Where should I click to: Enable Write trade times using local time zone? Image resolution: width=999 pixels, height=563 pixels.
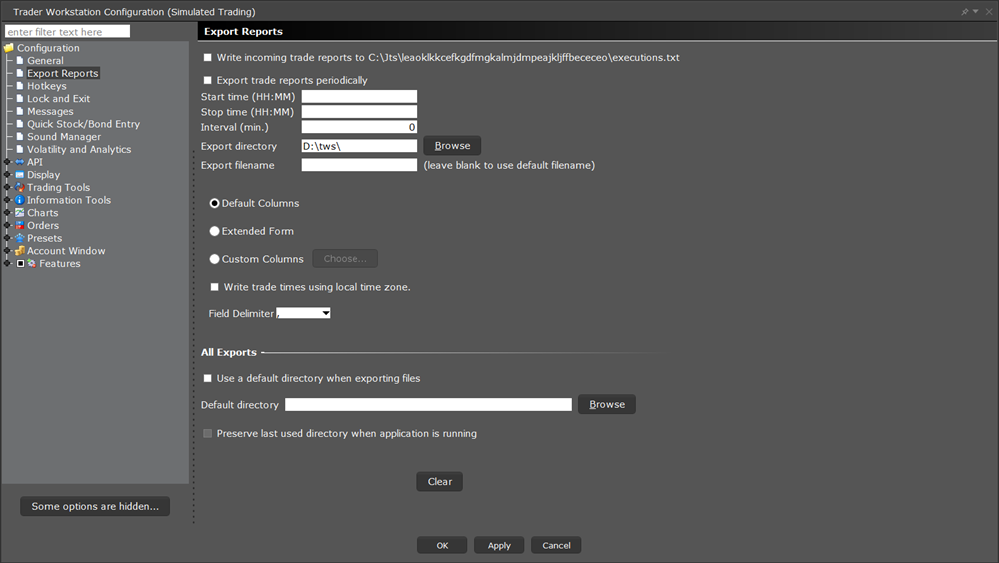[215, 287]
